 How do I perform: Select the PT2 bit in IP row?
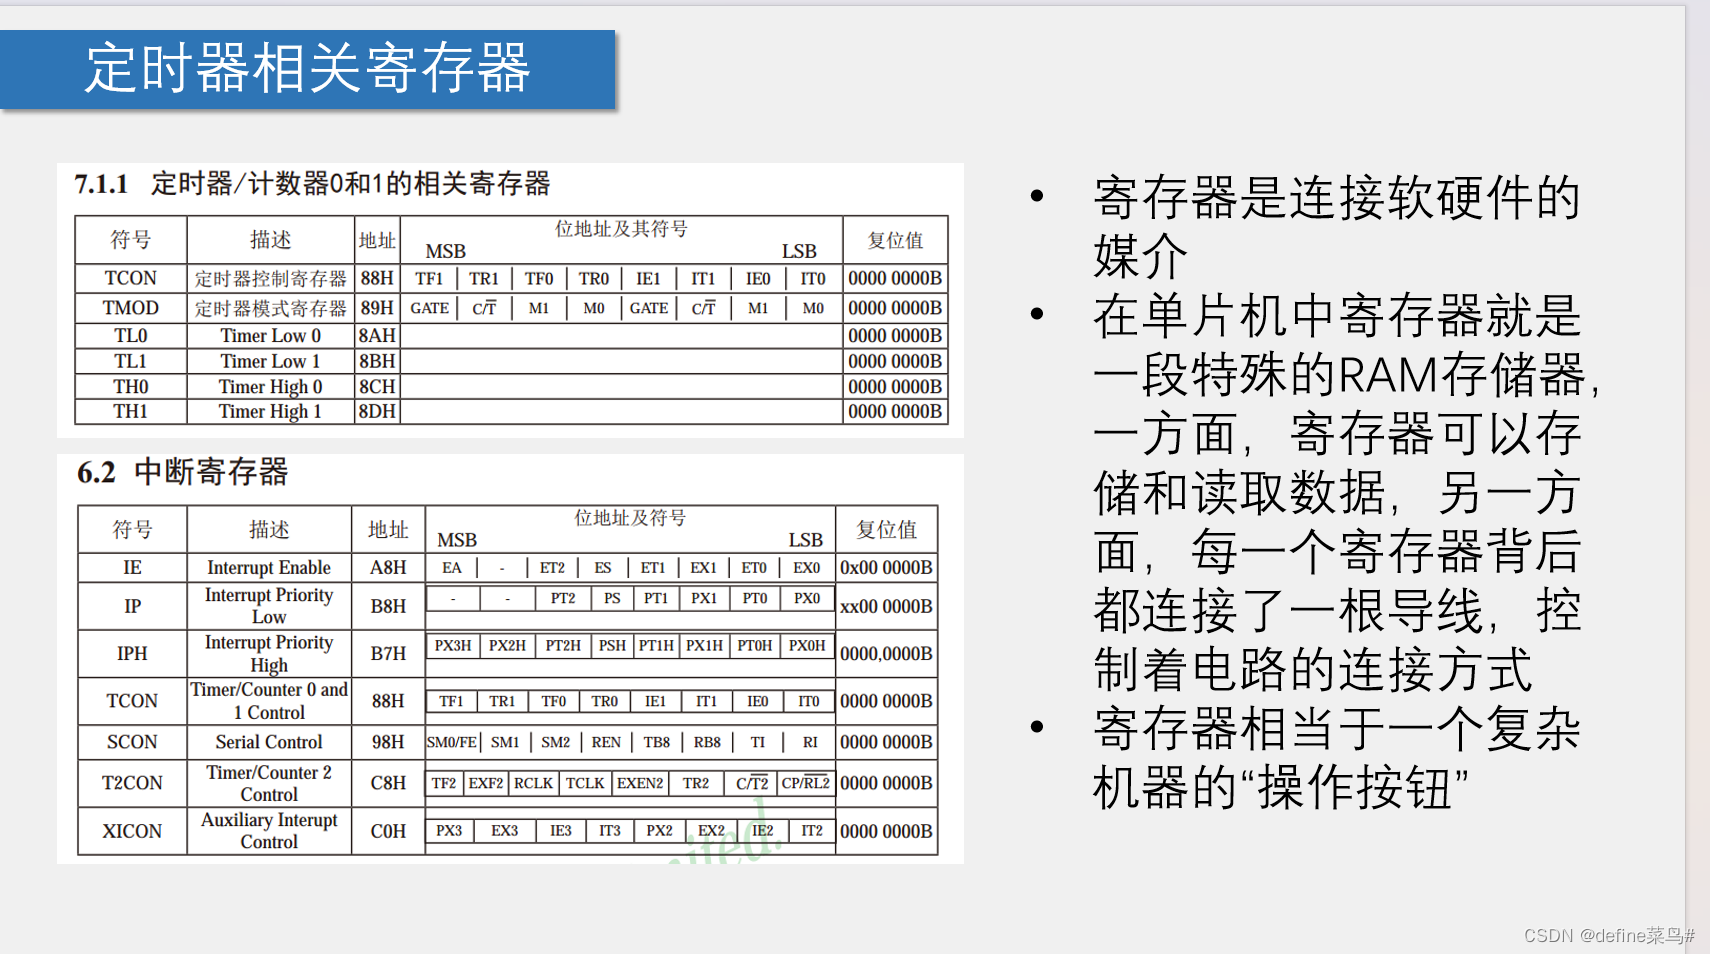click(563, 598)
